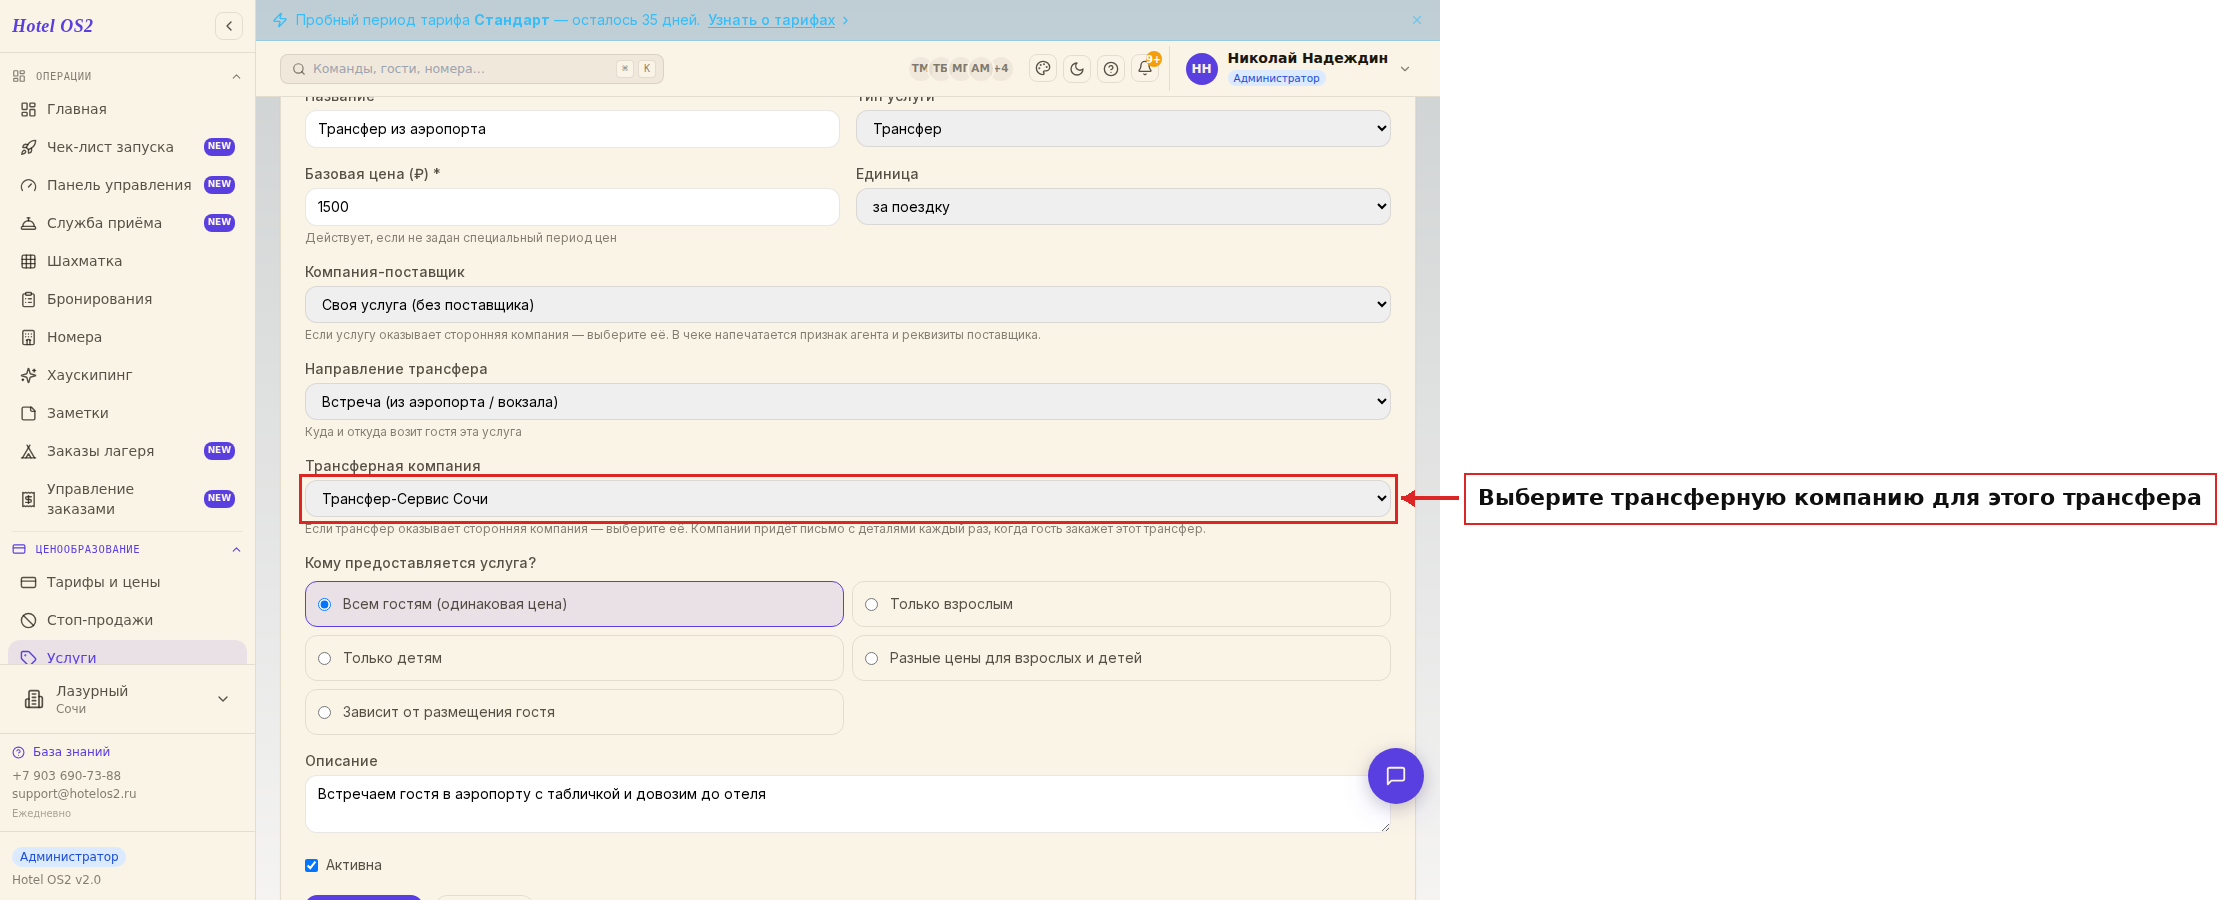Click the Hotel OS2 logo
The width and height of the screenshot is (2240, 900).
pyautogui.click(x=52, y=26)
